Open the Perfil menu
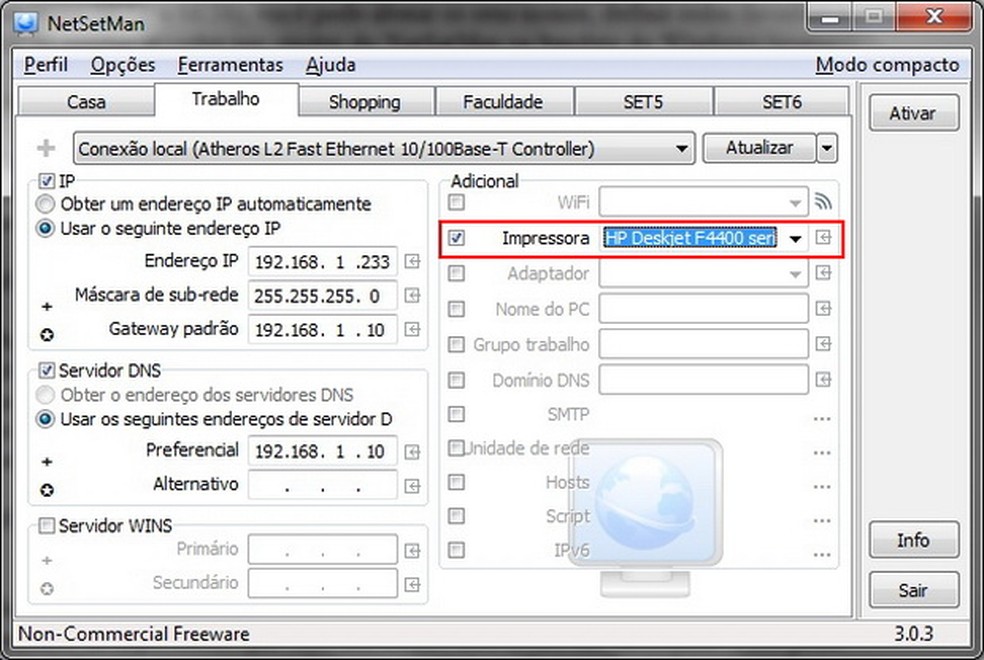 click(x=46, y=65)
